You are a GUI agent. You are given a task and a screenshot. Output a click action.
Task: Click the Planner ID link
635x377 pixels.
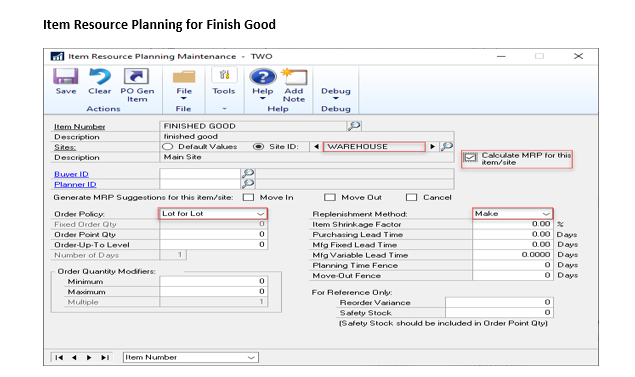pyautogui.click(x=75, y=184)
